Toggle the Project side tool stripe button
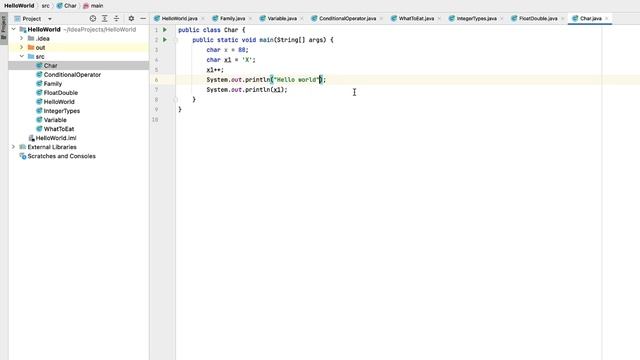Screen dimensions: 640x360 4,28
